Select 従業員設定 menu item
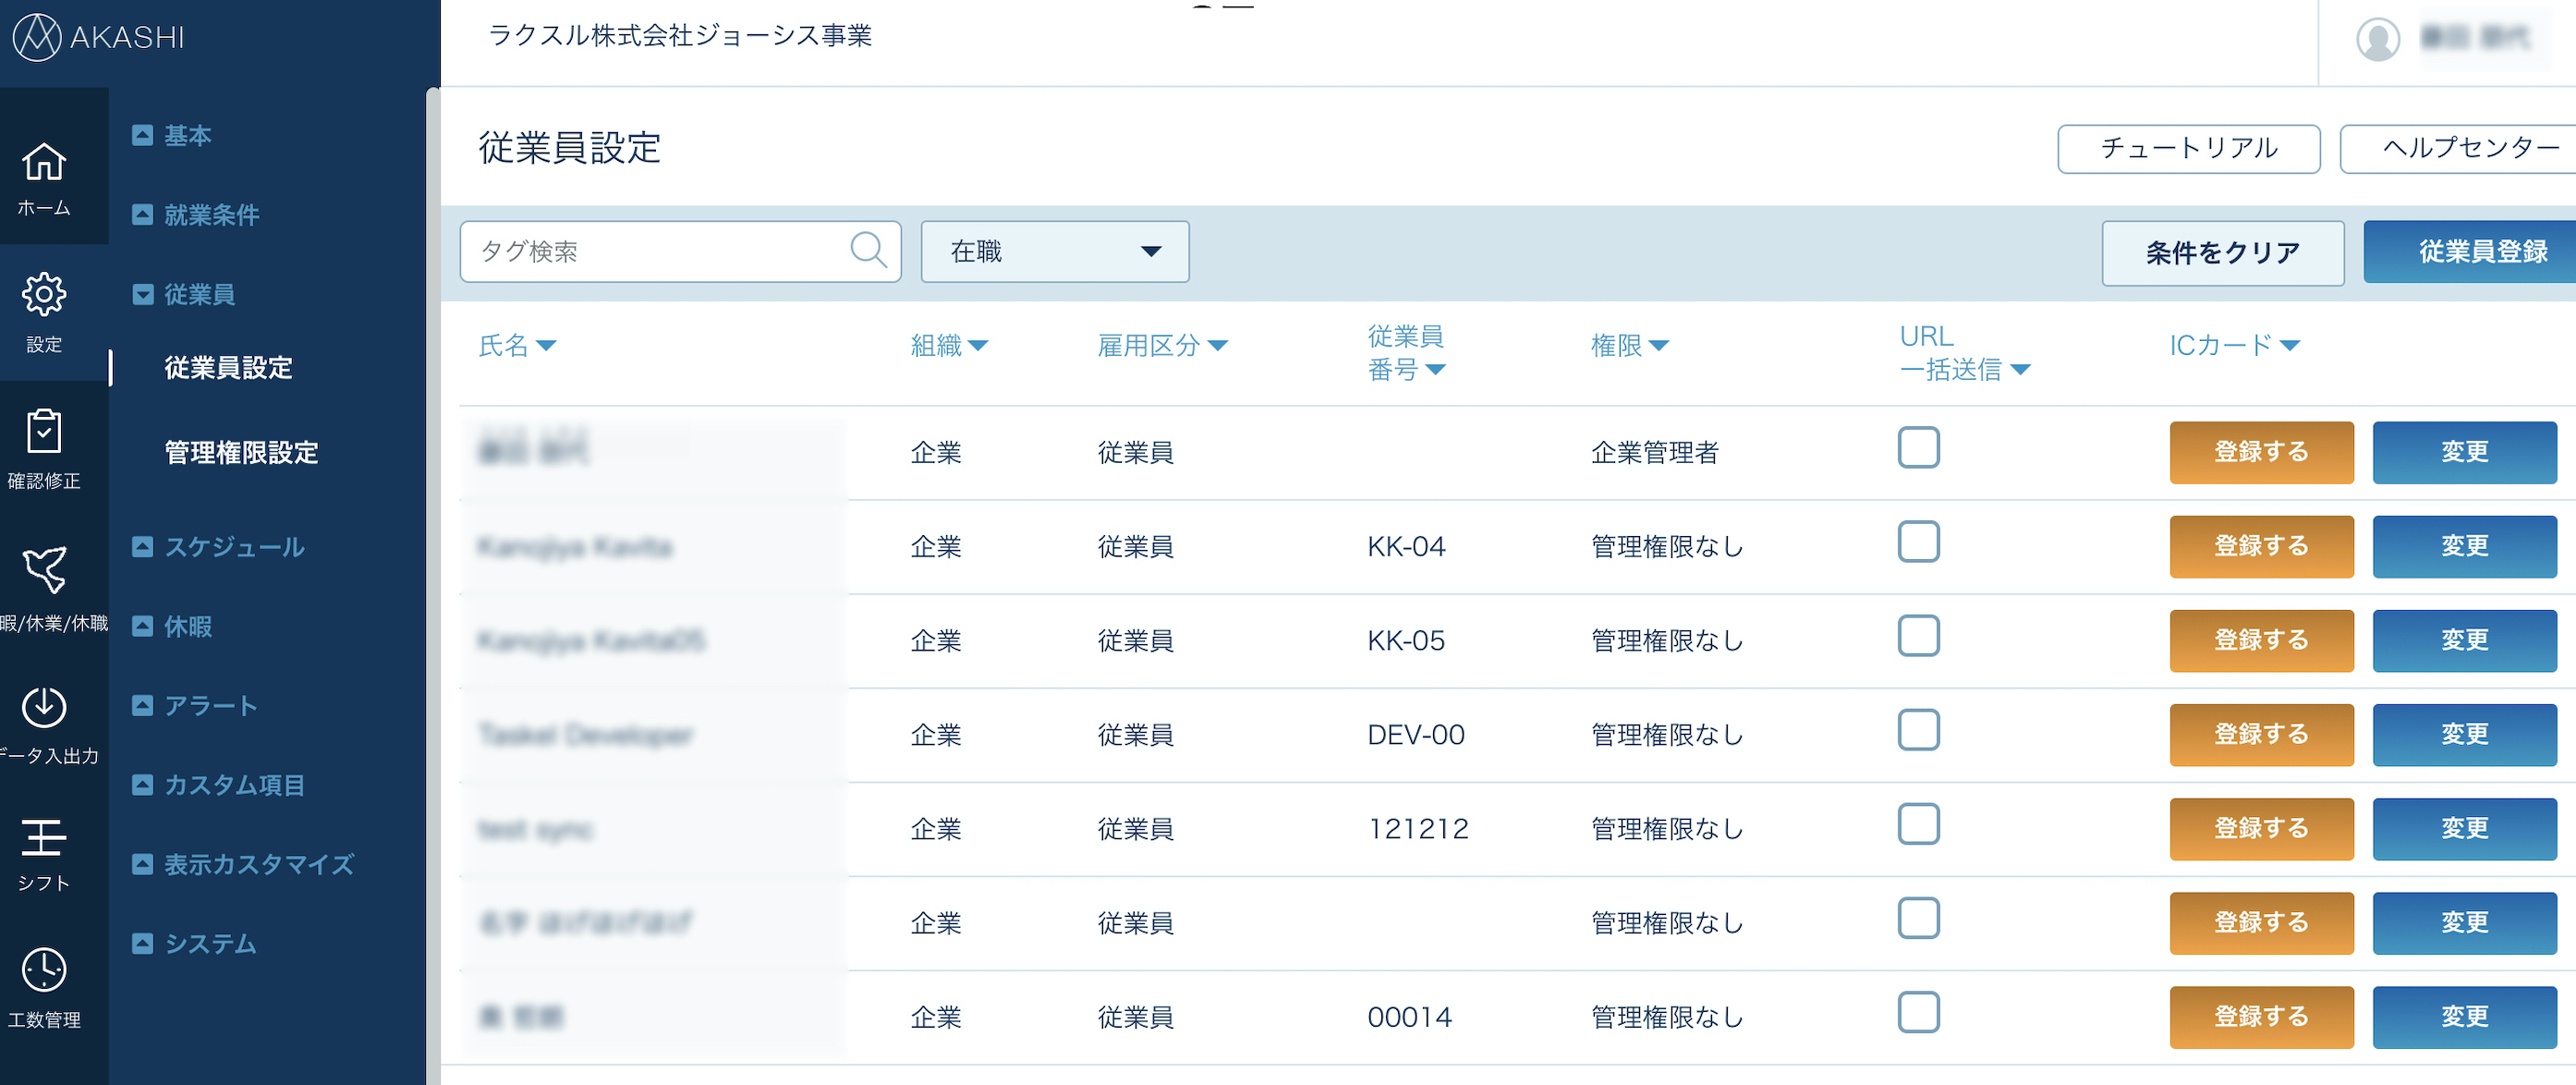2576x1085 pixels. point(228,368)
